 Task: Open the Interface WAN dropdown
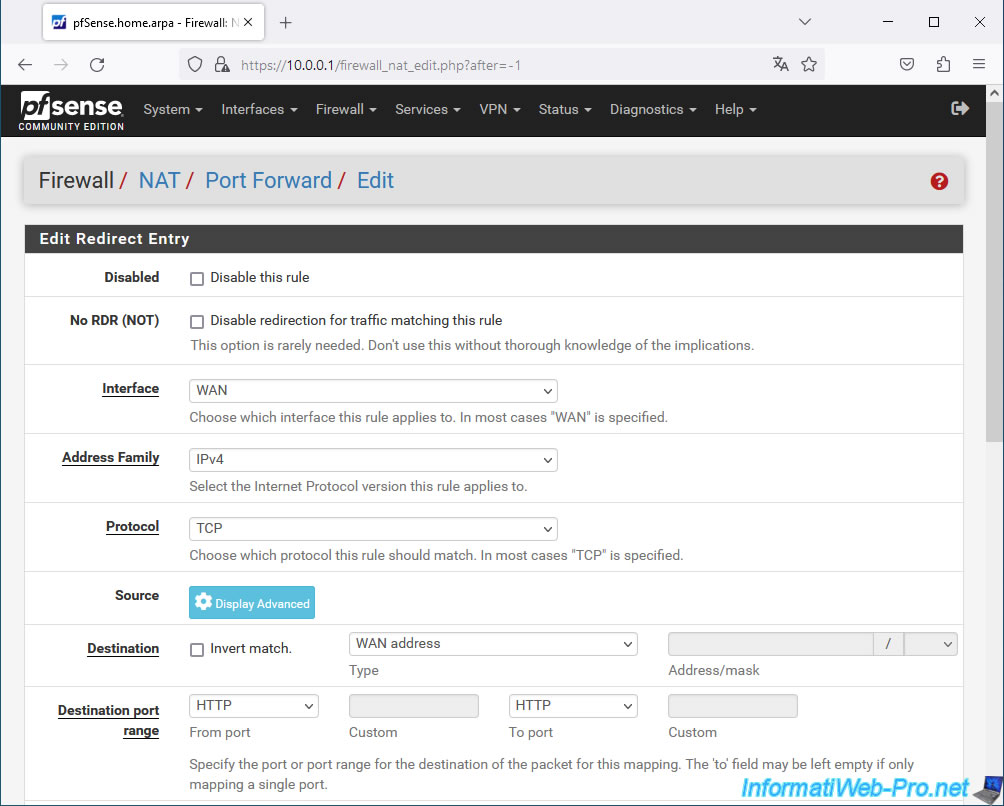373,391
